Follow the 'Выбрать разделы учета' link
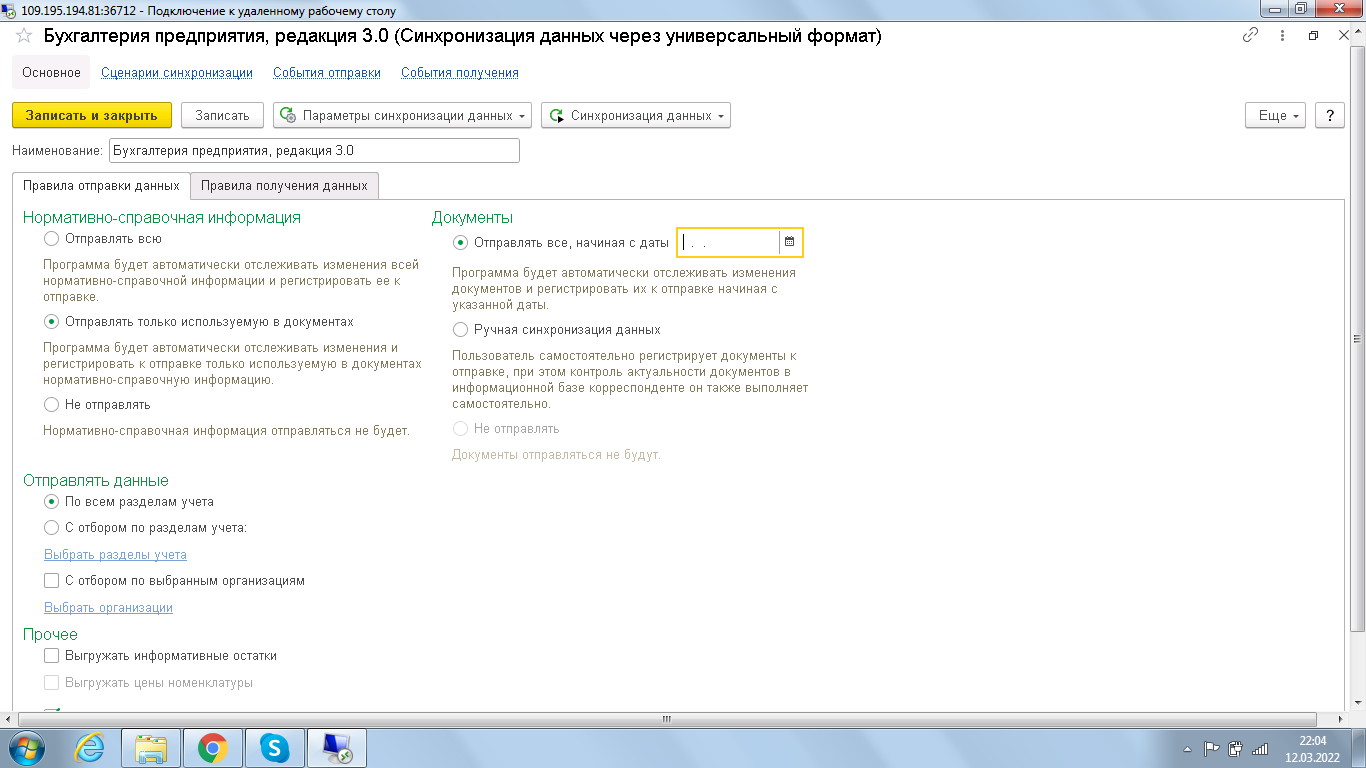Image resolution: width=1366 pixels, height=768 pixels. [x=115, y=554]
